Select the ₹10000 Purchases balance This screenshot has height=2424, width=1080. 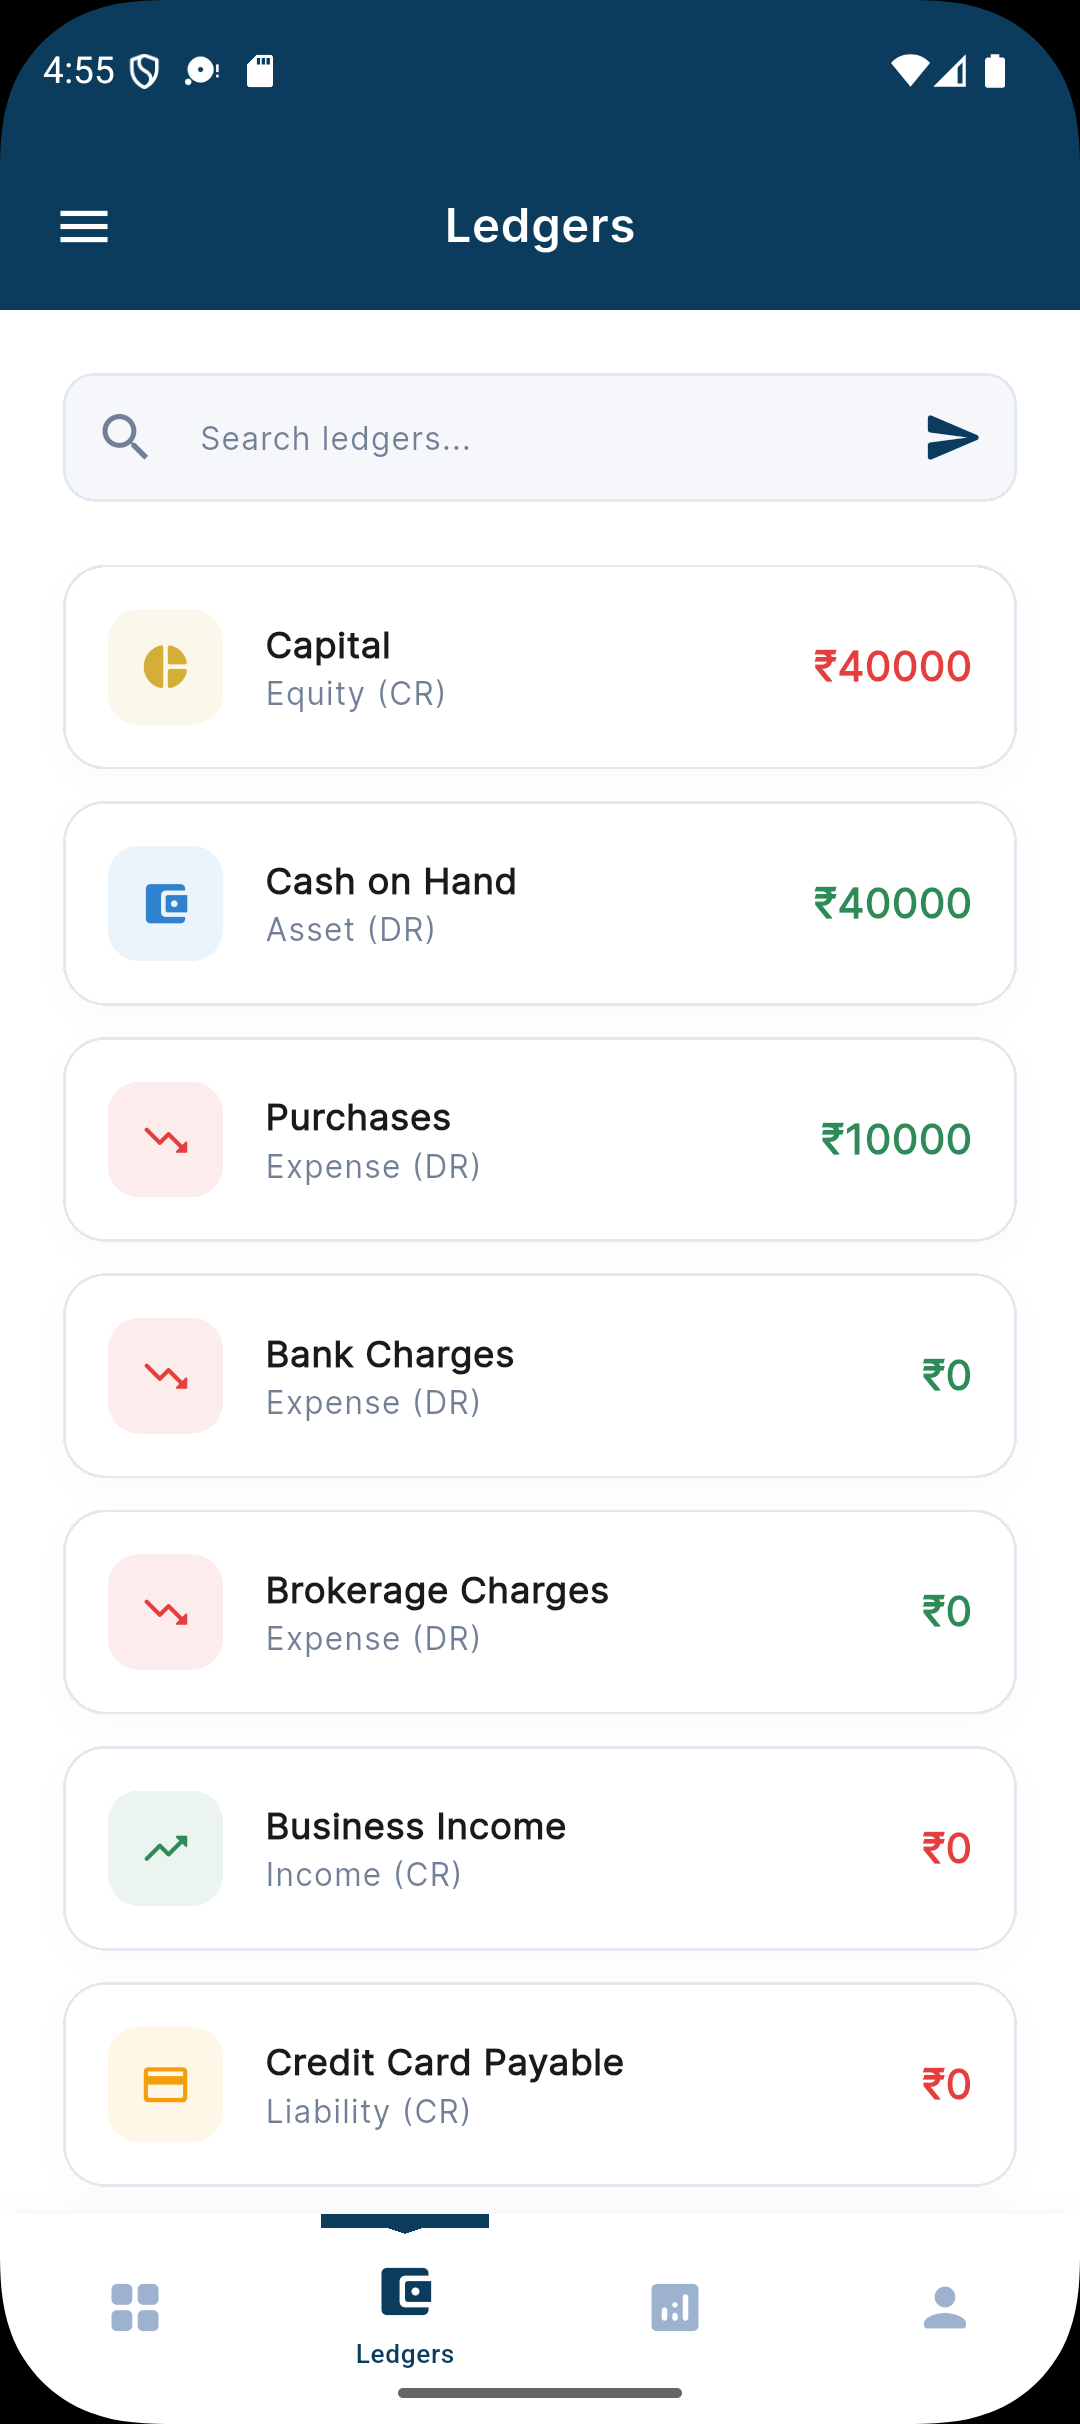[x=896, y=1140]
